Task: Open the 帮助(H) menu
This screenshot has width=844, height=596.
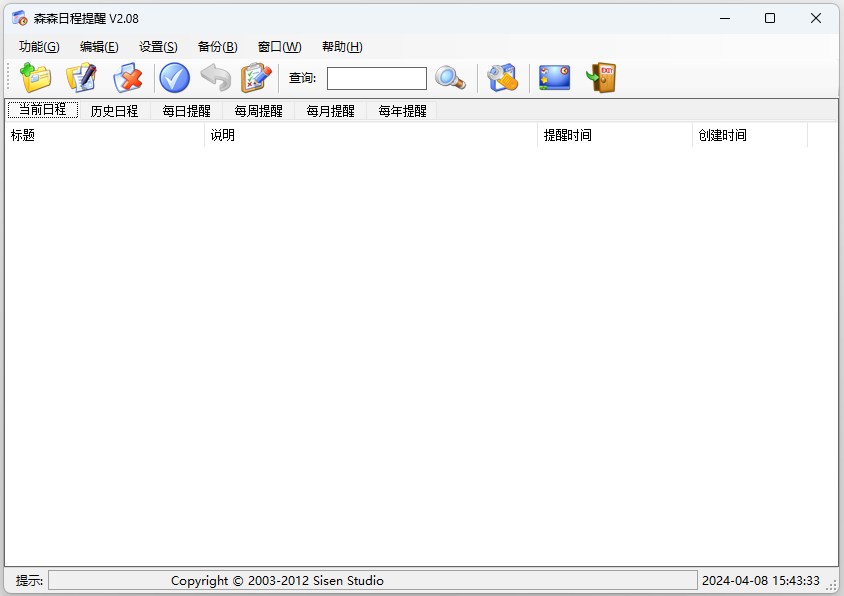Action: click(x=342, y=47)
